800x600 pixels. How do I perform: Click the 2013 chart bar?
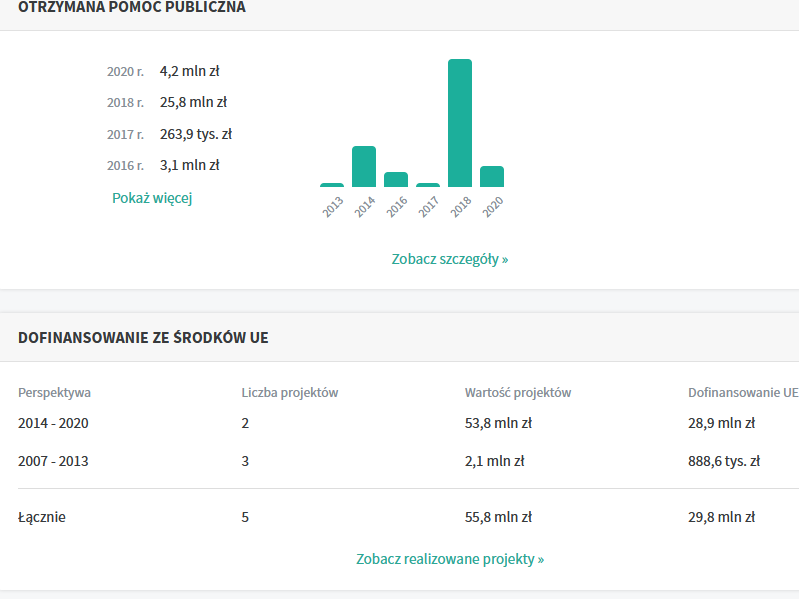tap(332, 185)
